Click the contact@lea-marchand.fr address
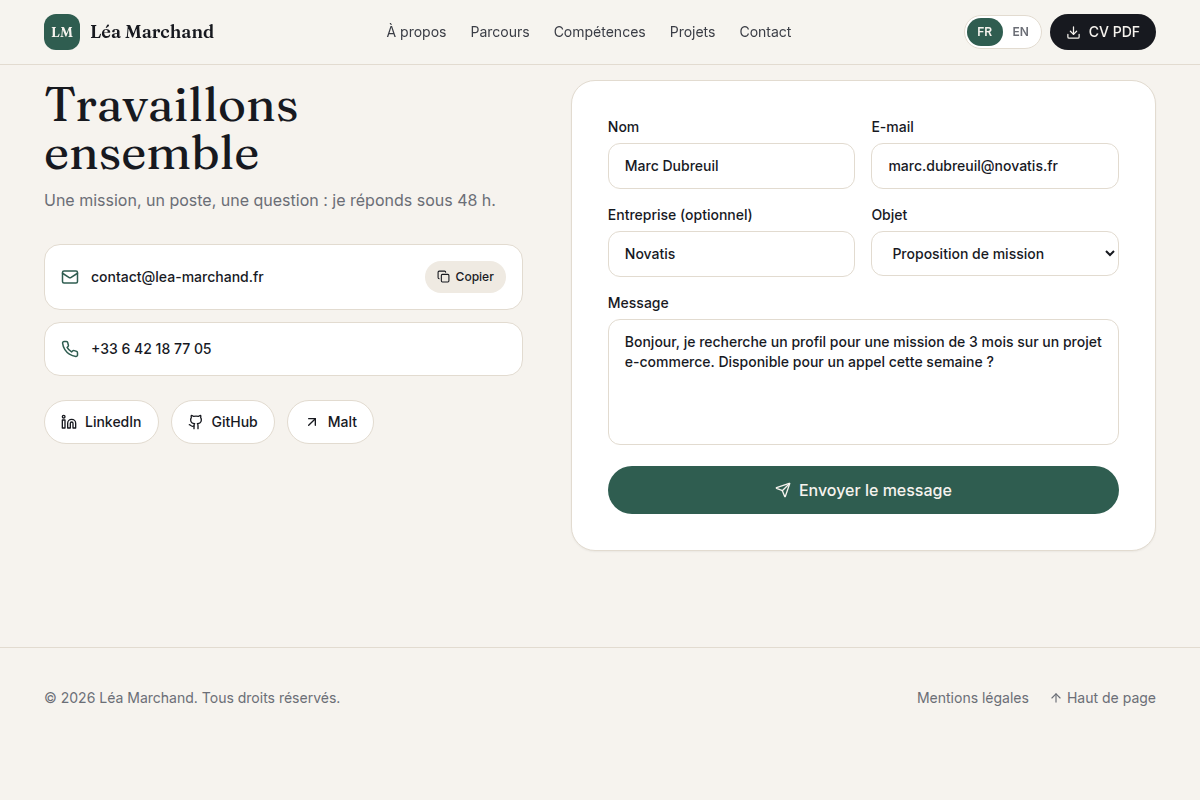This screenshot has width=1200, height=800. point(177,277)
